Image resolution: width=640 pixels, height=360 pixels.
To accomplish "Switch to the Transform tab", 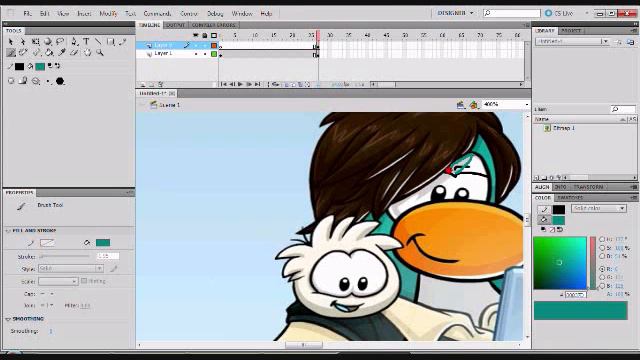I will tap(588, 187).
